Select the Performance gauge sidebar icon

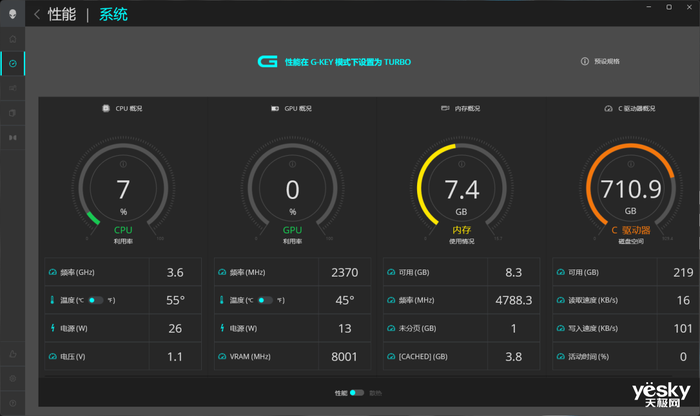12,63
